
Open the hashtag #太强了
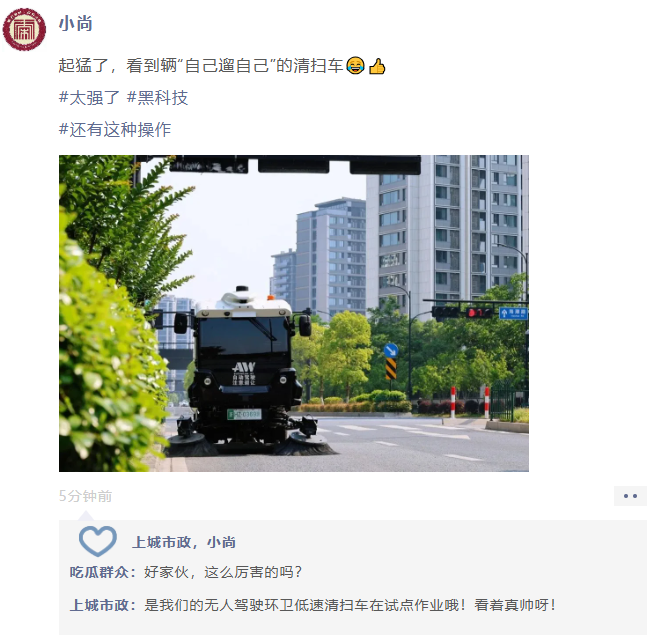(89, 98)
